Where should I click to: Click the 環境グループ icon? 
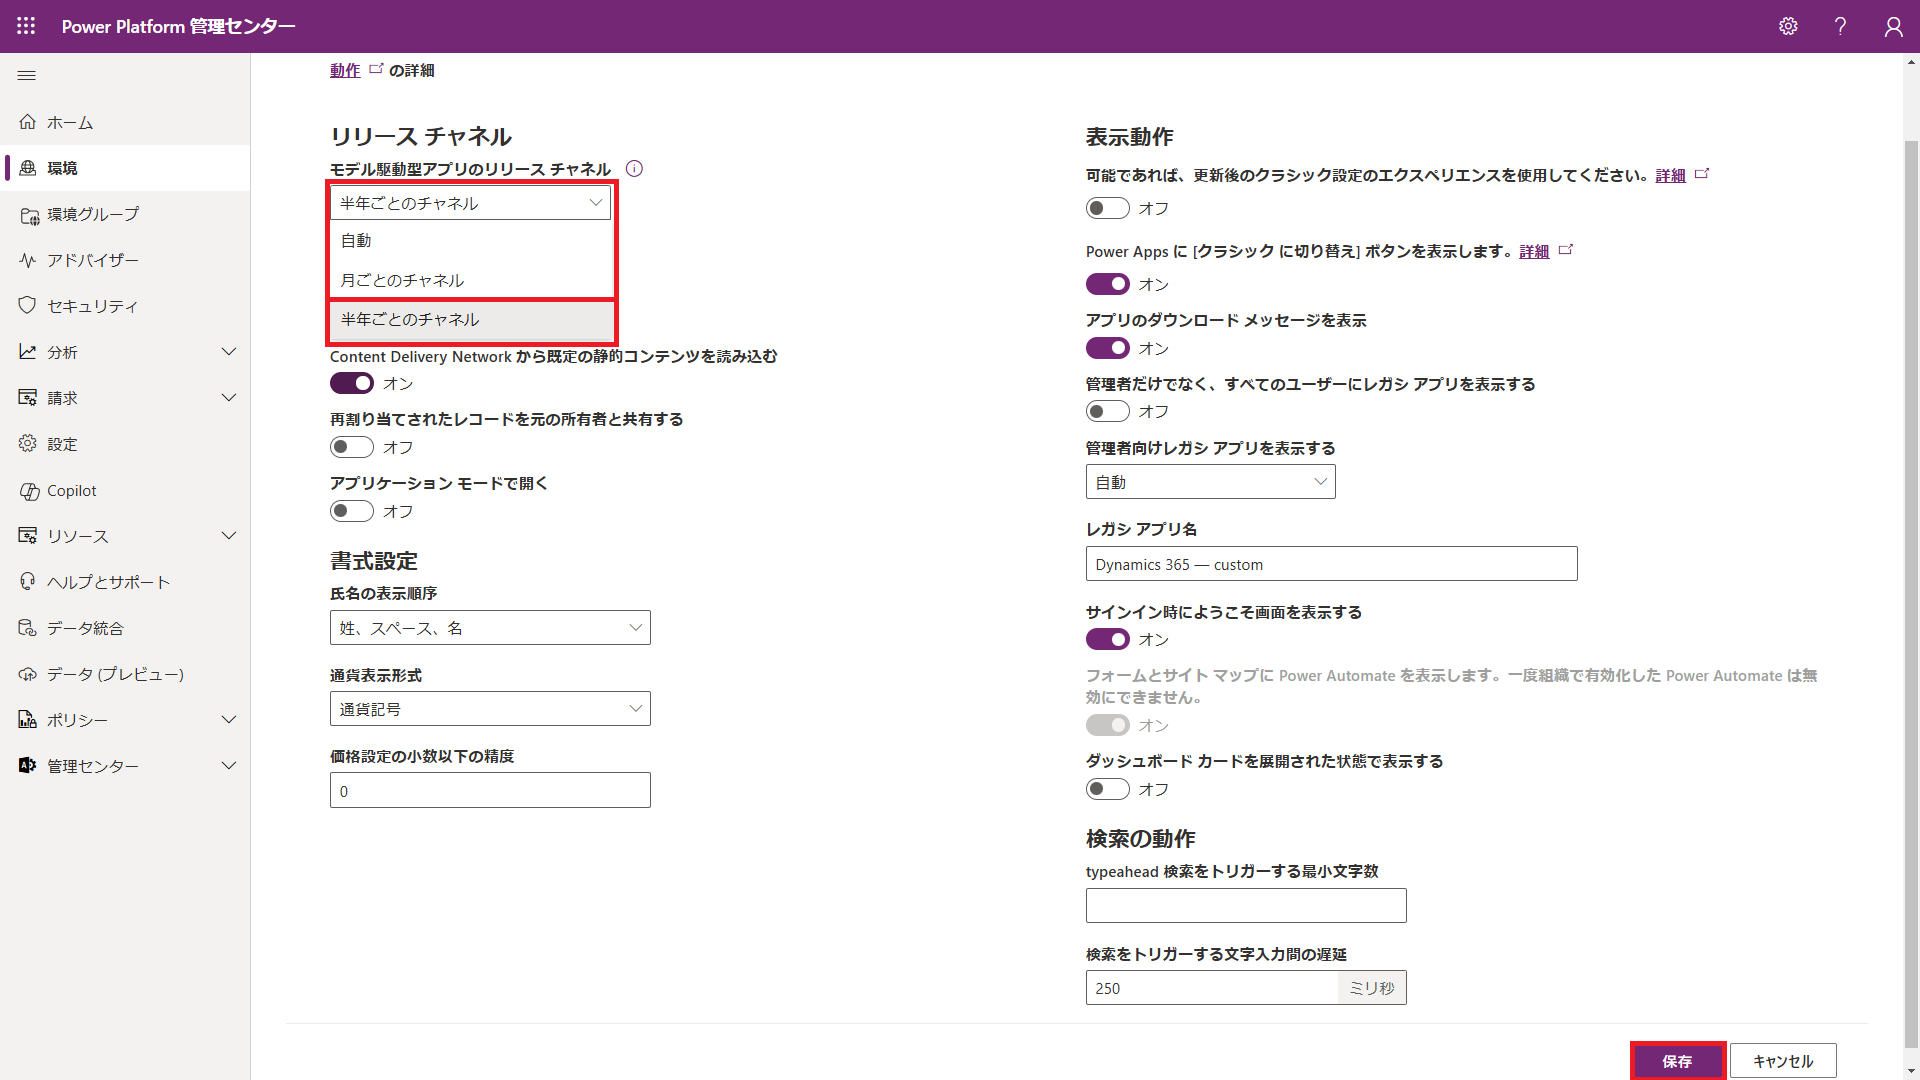(x=29, y=215)
